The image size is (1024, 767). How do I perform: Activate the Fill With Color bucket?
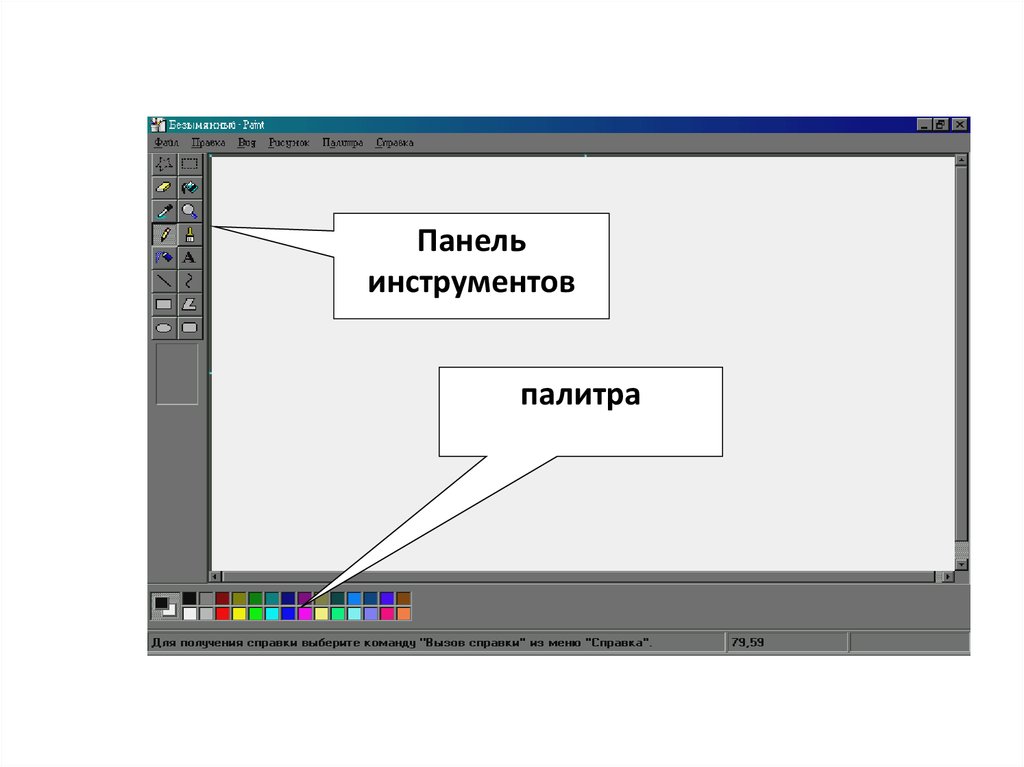click(190, 186)
